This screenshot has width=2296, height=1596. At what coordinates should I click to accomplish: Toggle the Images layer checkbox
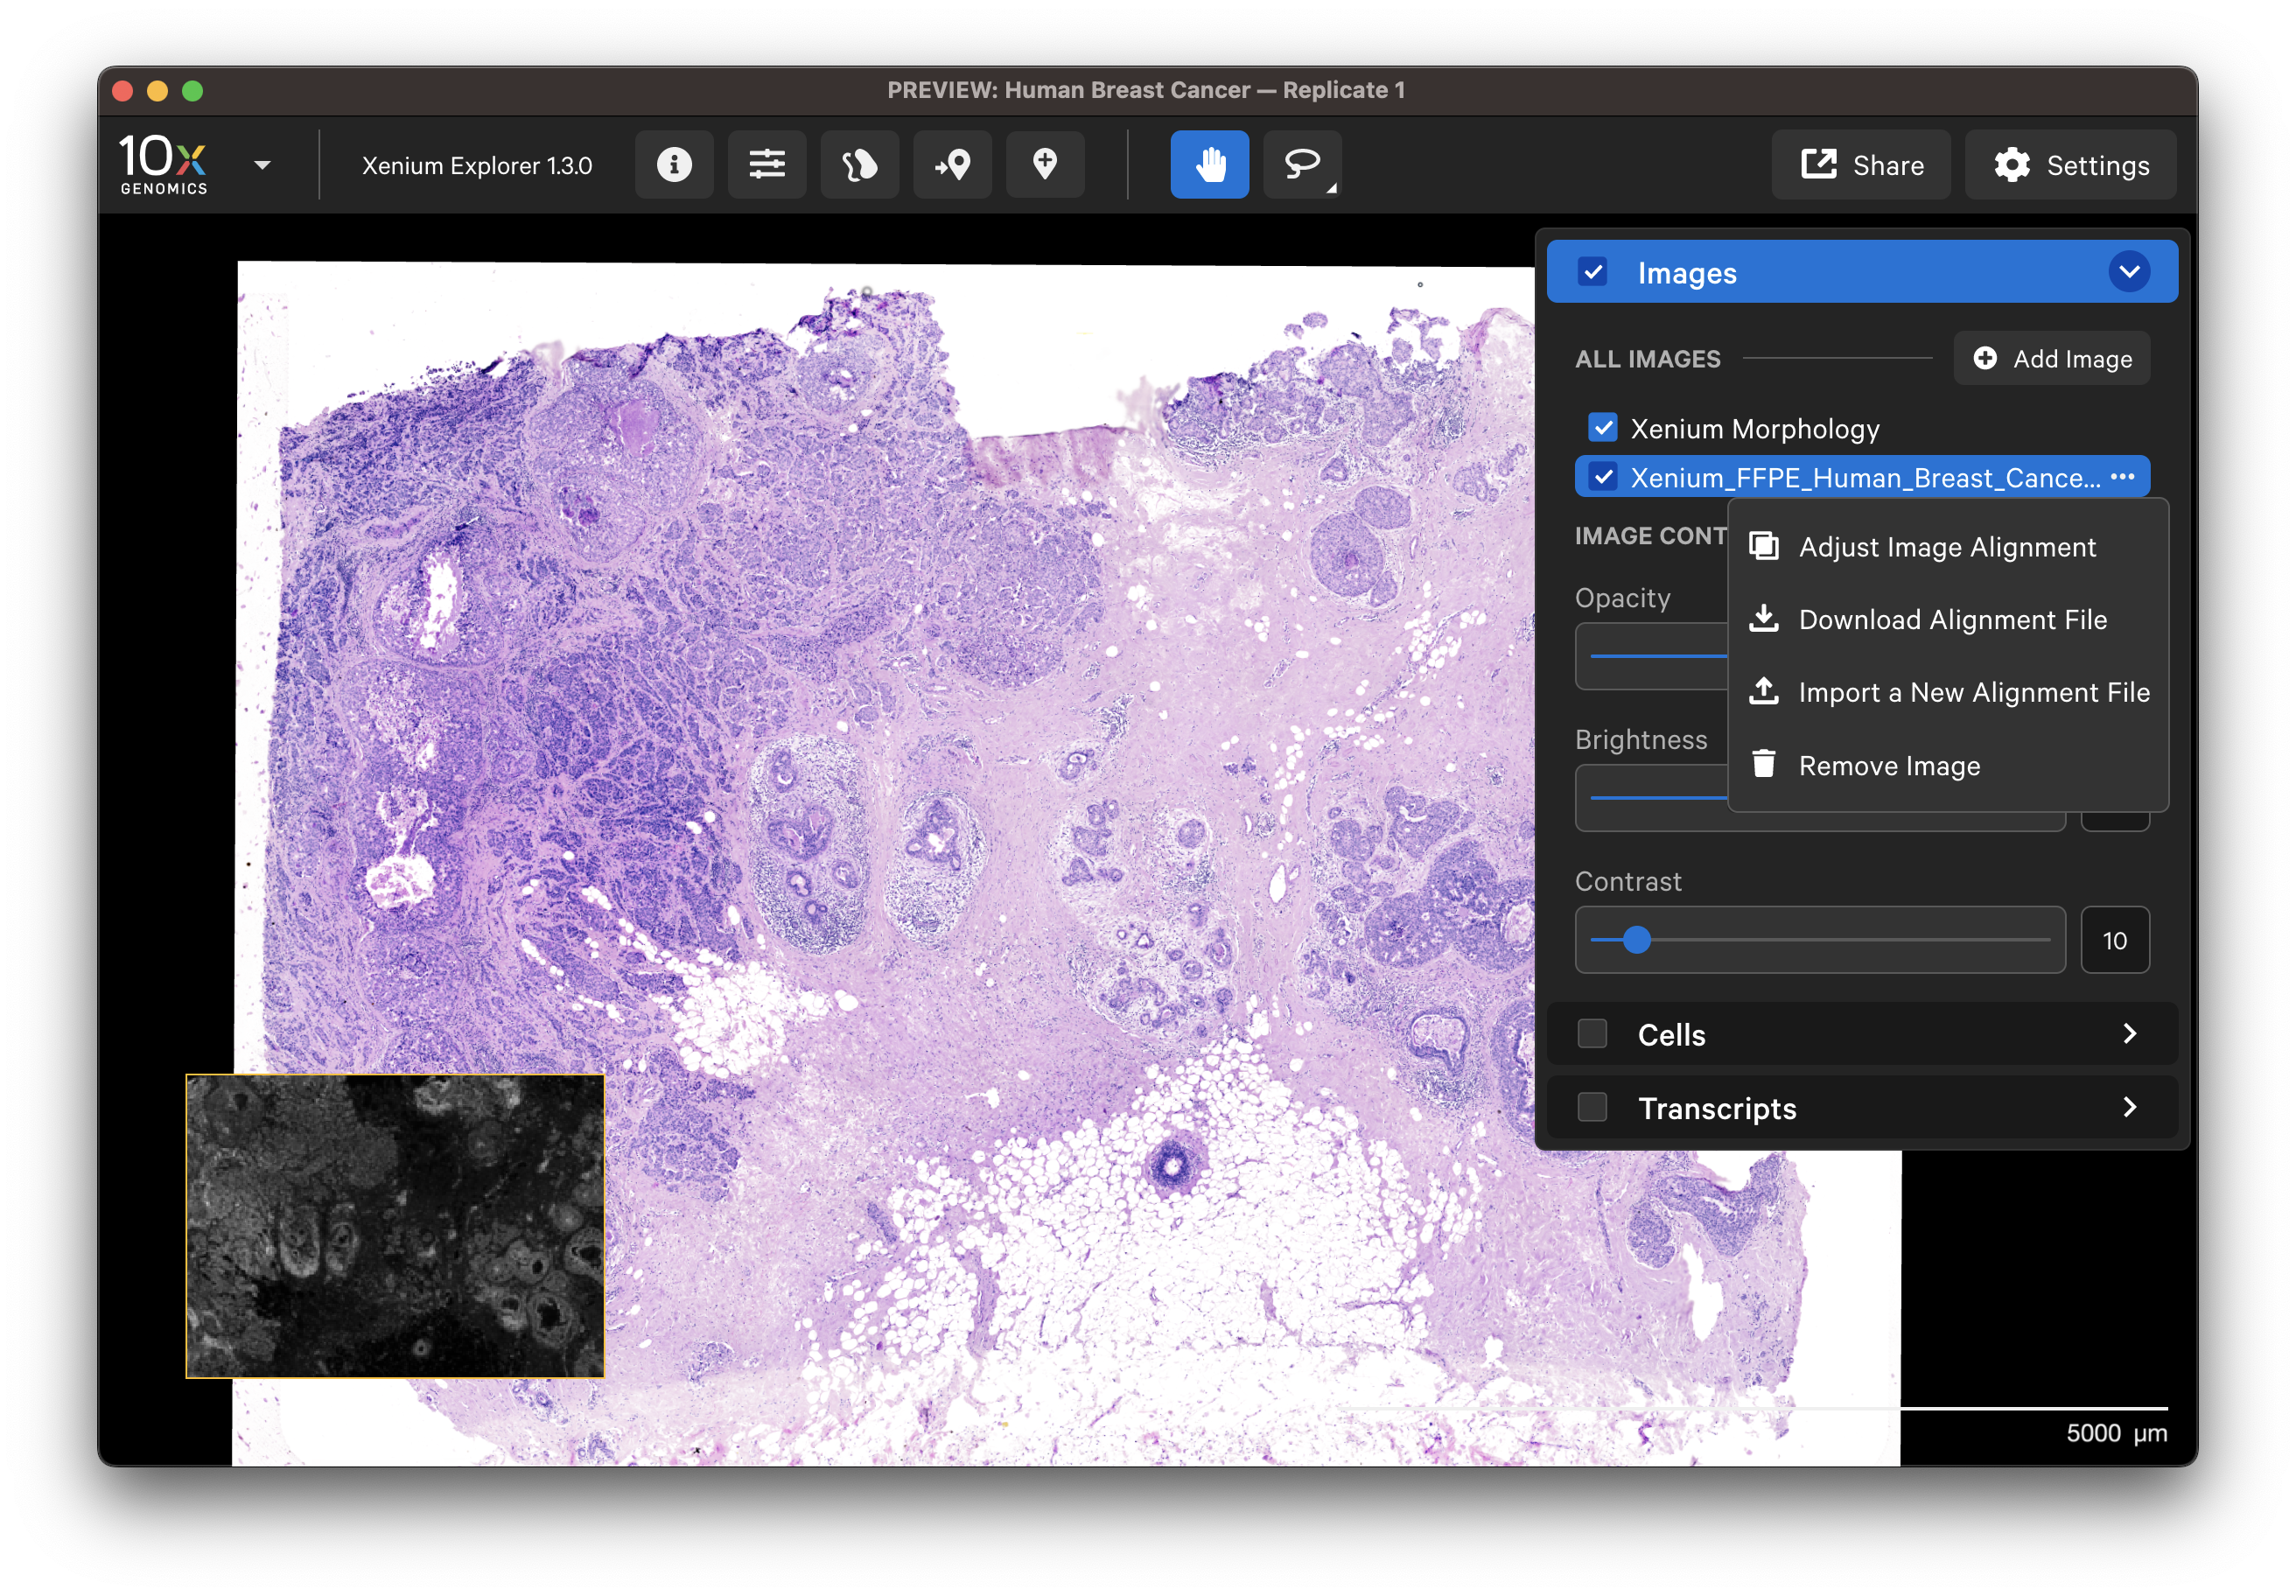coord(1592,272)
